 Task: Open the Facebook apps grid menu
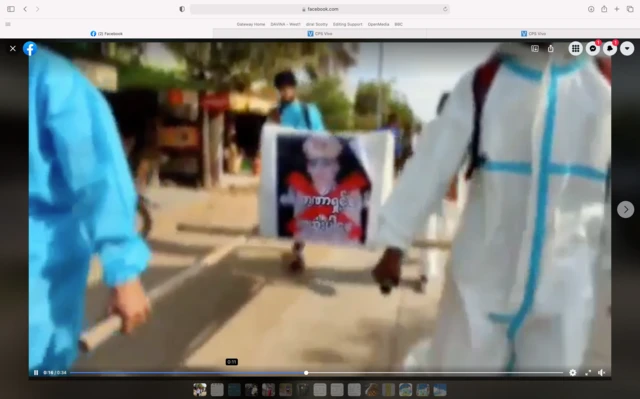(x=575, y=49)
